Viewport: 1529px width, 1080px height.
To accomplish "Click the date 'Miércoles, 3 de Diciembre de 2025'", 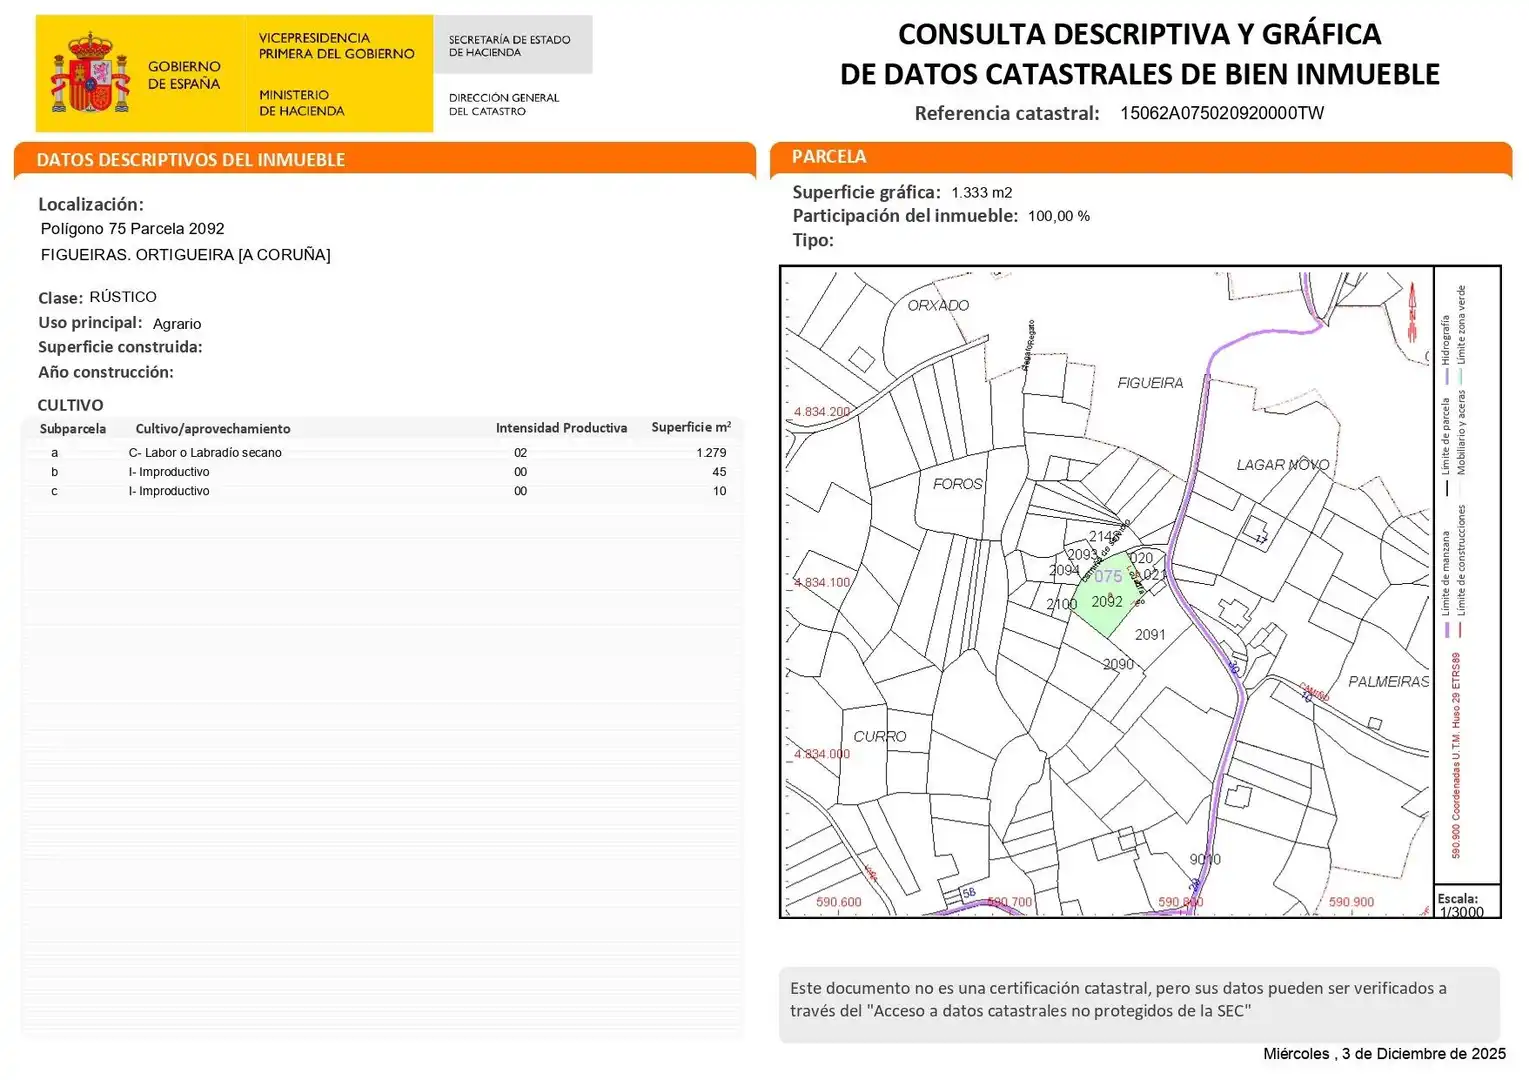I will point(1384,1054).
